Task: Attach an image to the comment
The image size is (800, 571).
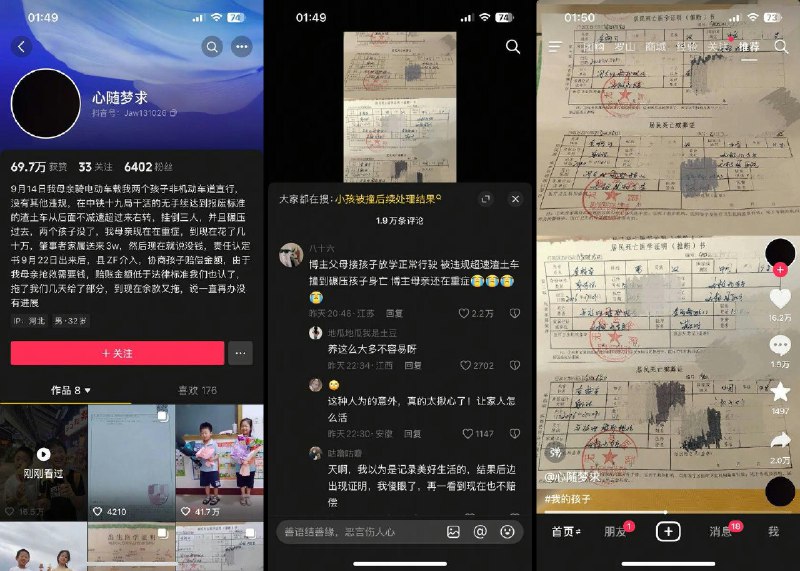Action: coord(453,532)
